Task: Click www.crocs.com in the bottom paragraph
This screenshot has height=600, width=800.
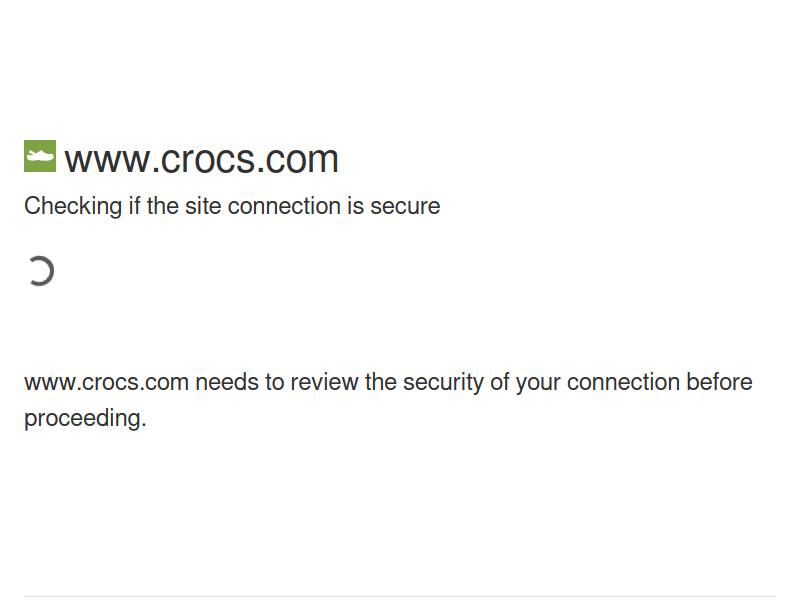Action: (x=107, y=383)
